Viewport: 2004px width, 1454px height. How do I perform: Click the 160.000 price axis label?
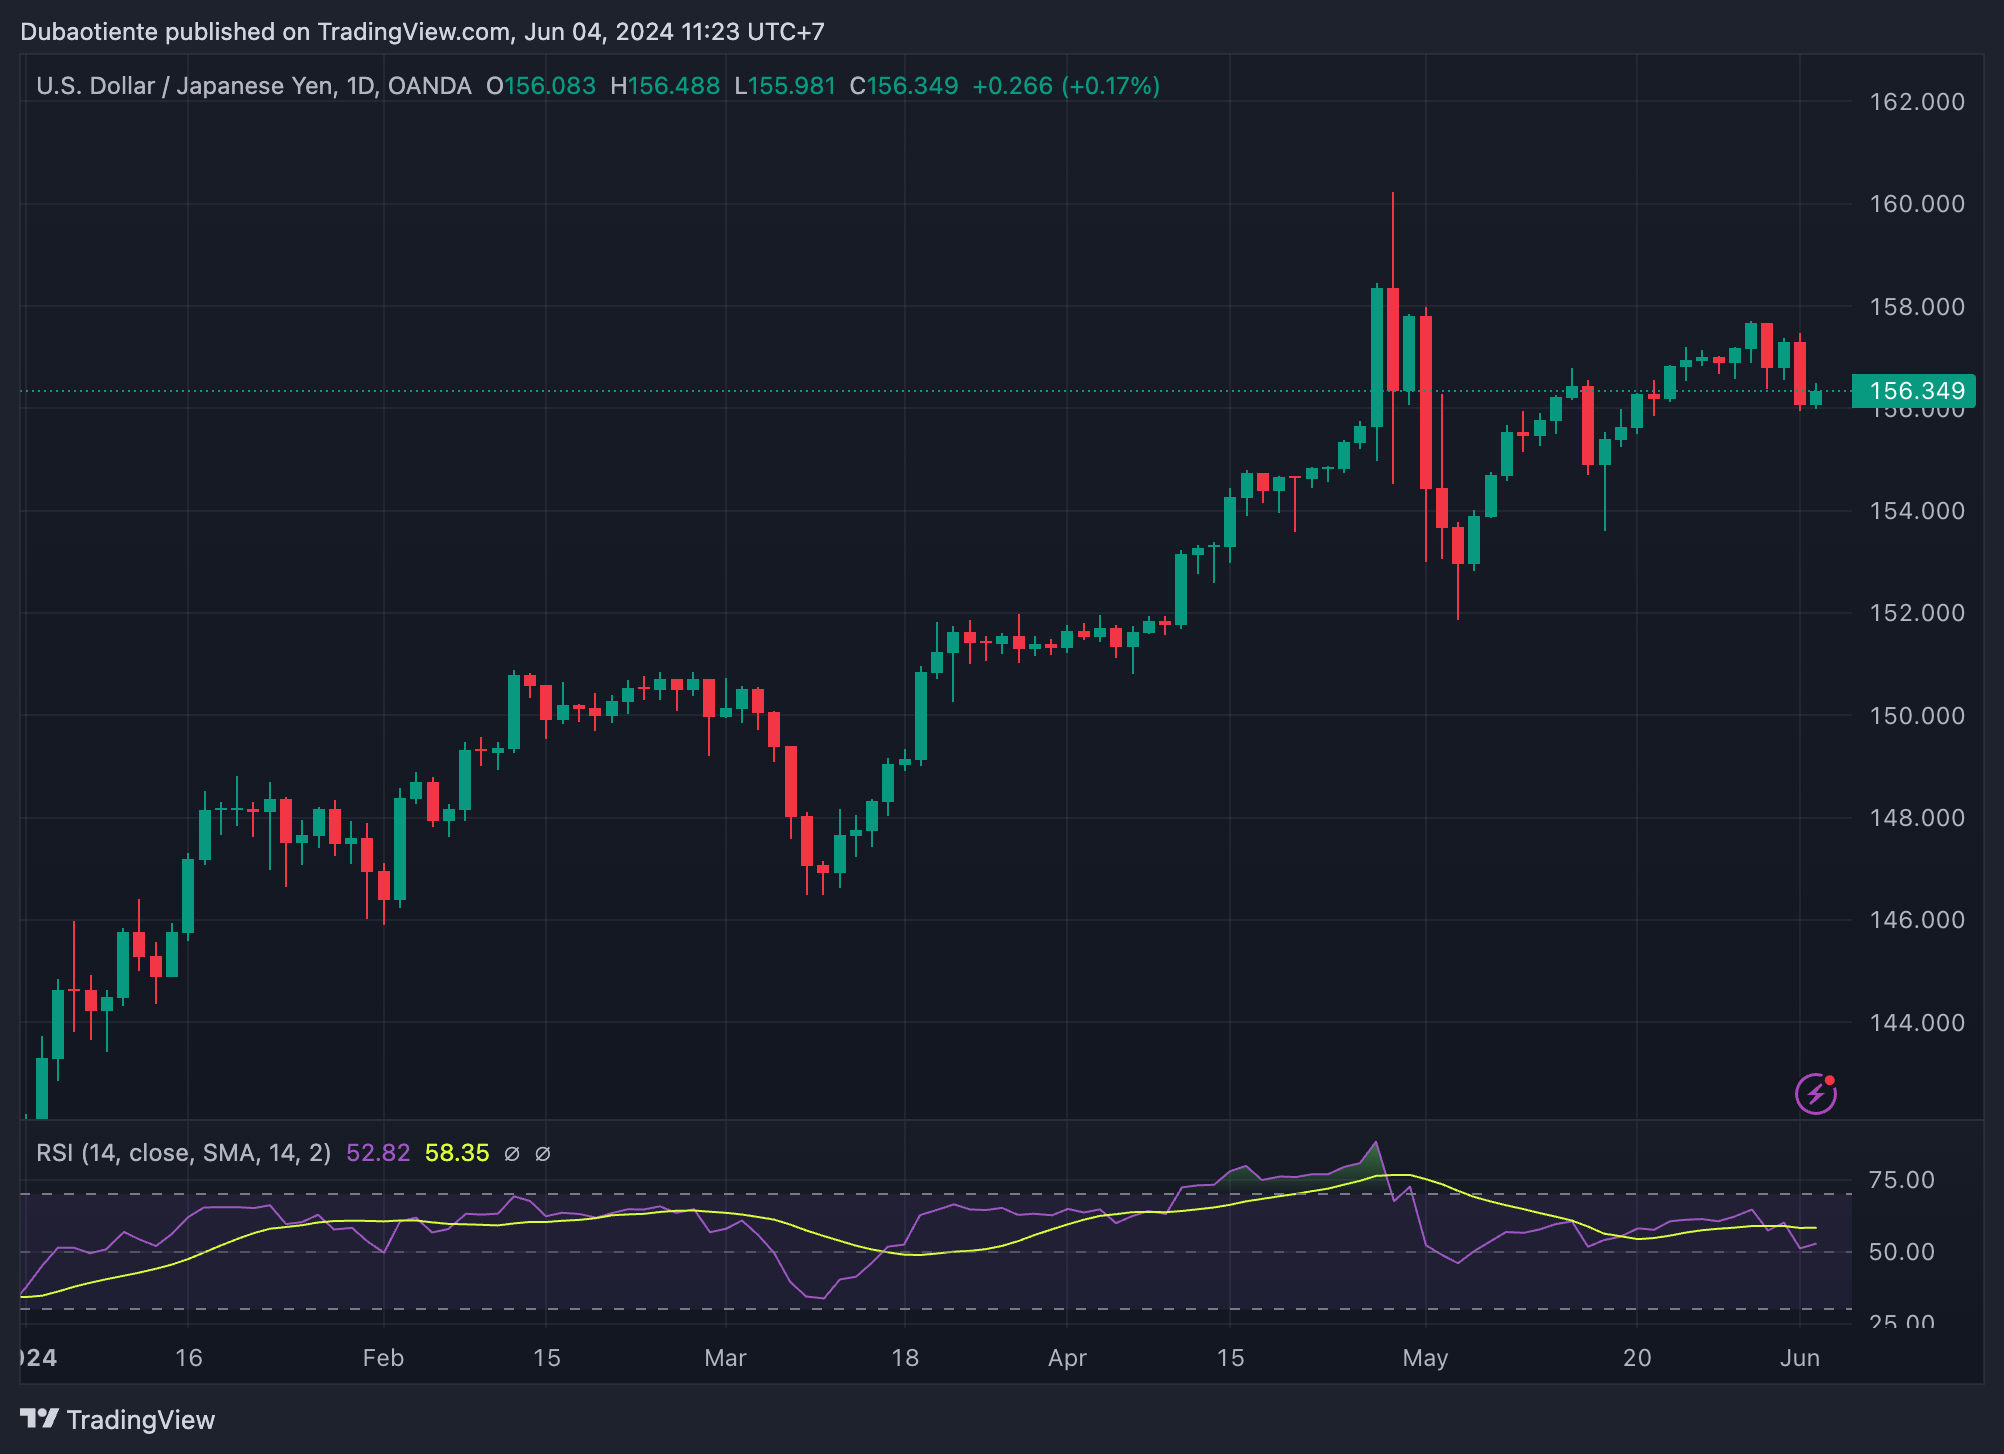[x=1917, y=204]
